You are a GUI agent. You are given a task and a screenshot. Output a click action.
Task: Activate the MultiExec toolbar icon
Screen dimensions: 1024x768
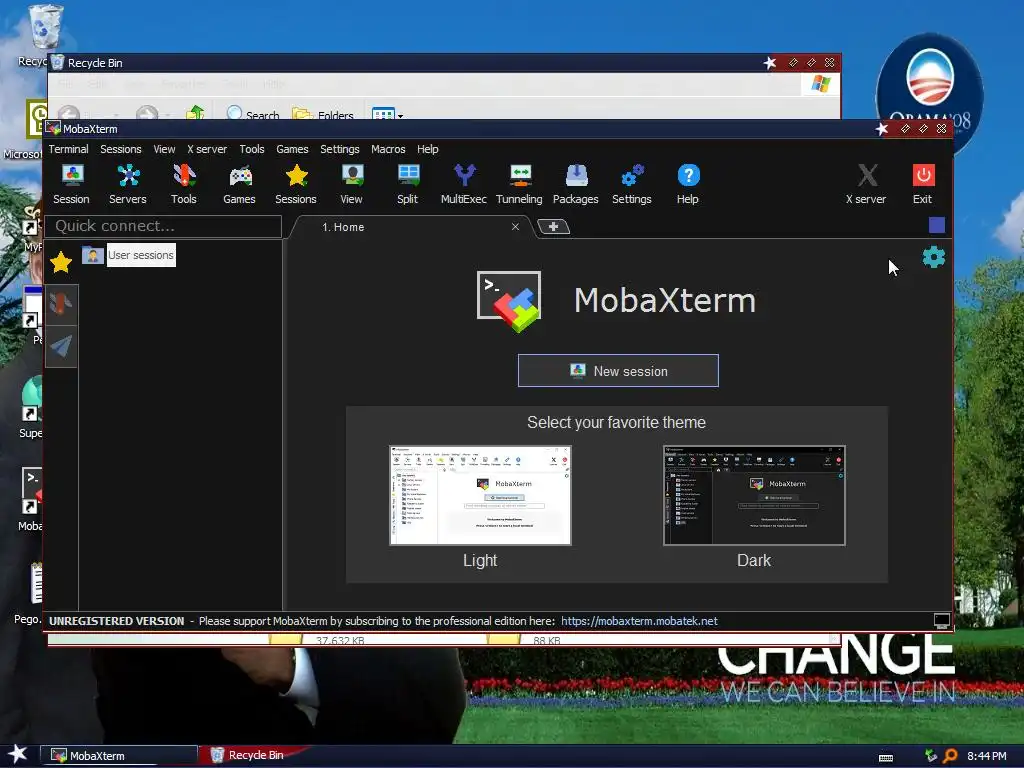pyautogui.click(x=464, y=185)
